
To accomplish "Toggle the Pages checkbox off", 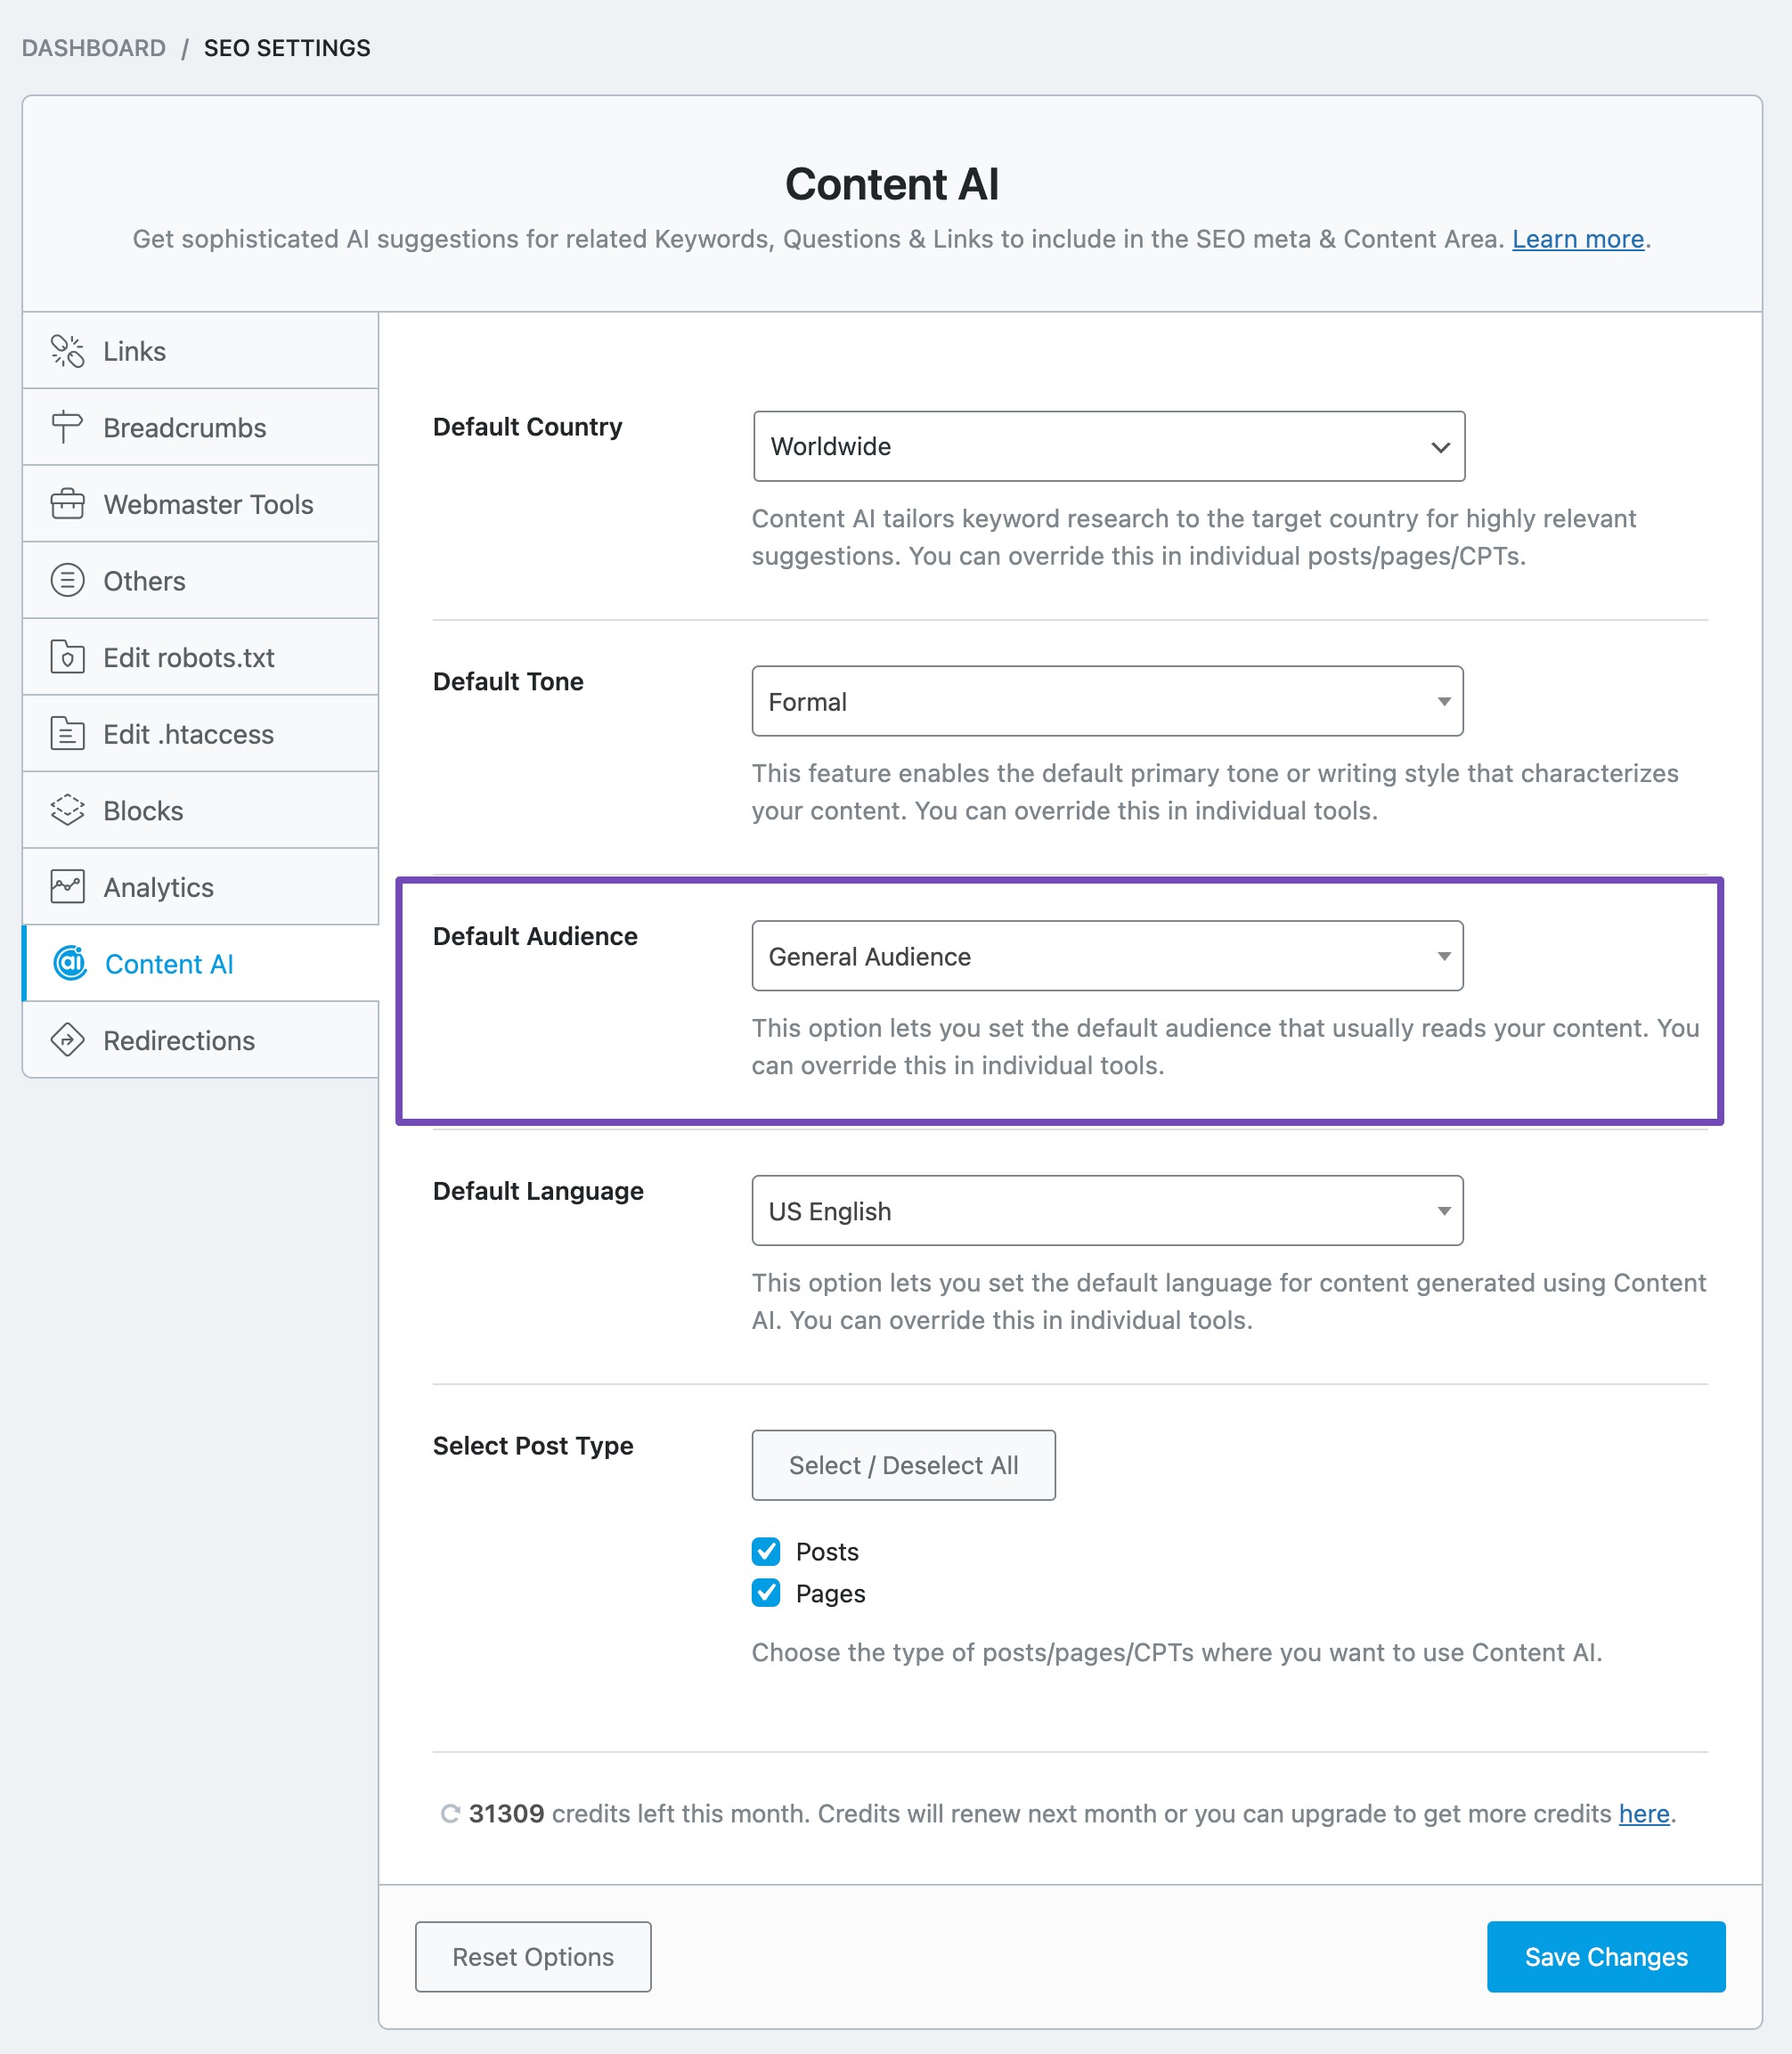I will coord(767,1591).
